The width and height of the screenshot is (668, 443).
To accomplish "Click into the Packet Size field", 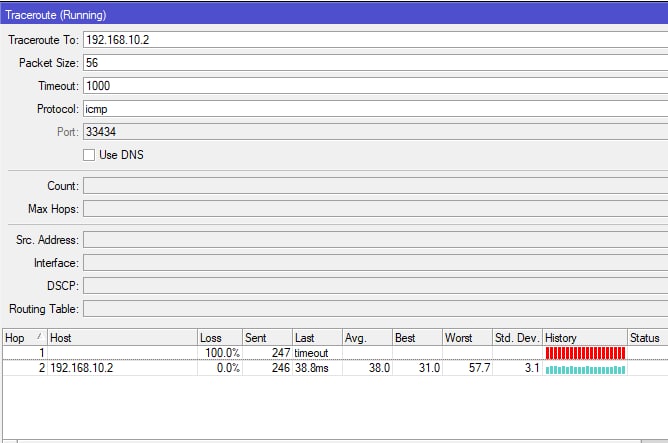I will [x=375, y=63].
